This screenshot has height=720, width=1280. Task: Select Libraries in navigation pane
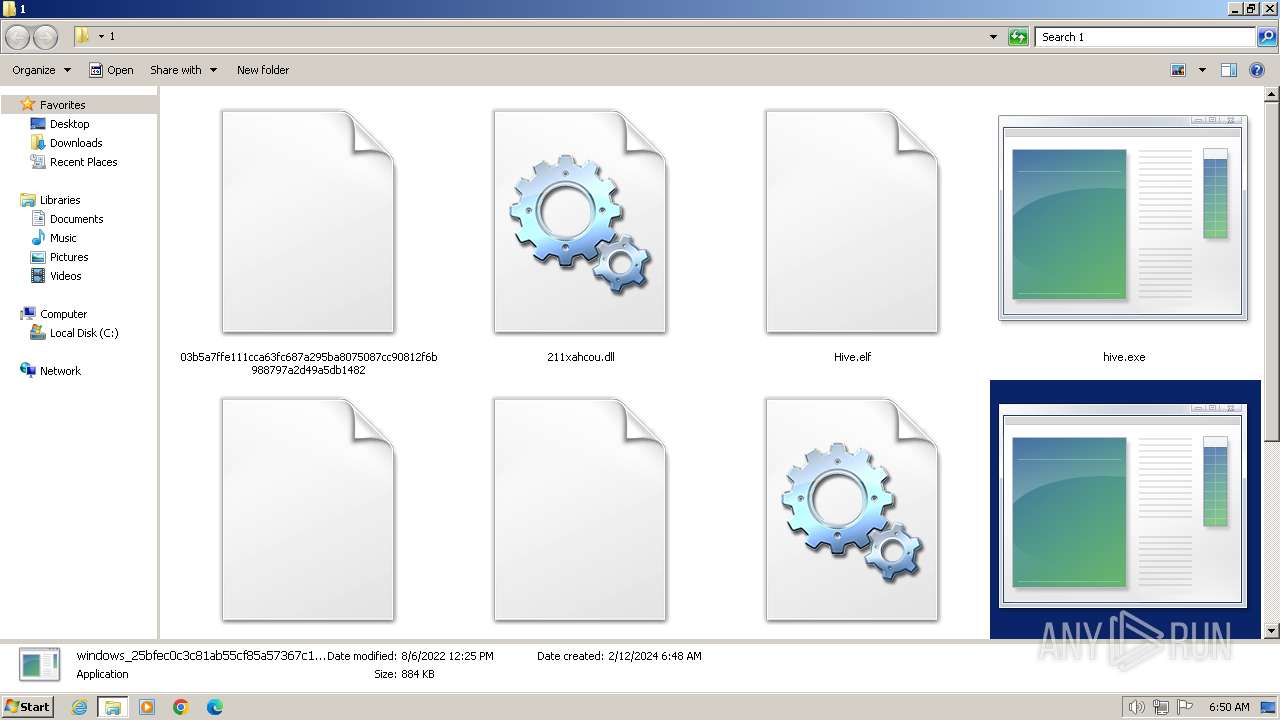pyautogui.click(x=60, y=200)
